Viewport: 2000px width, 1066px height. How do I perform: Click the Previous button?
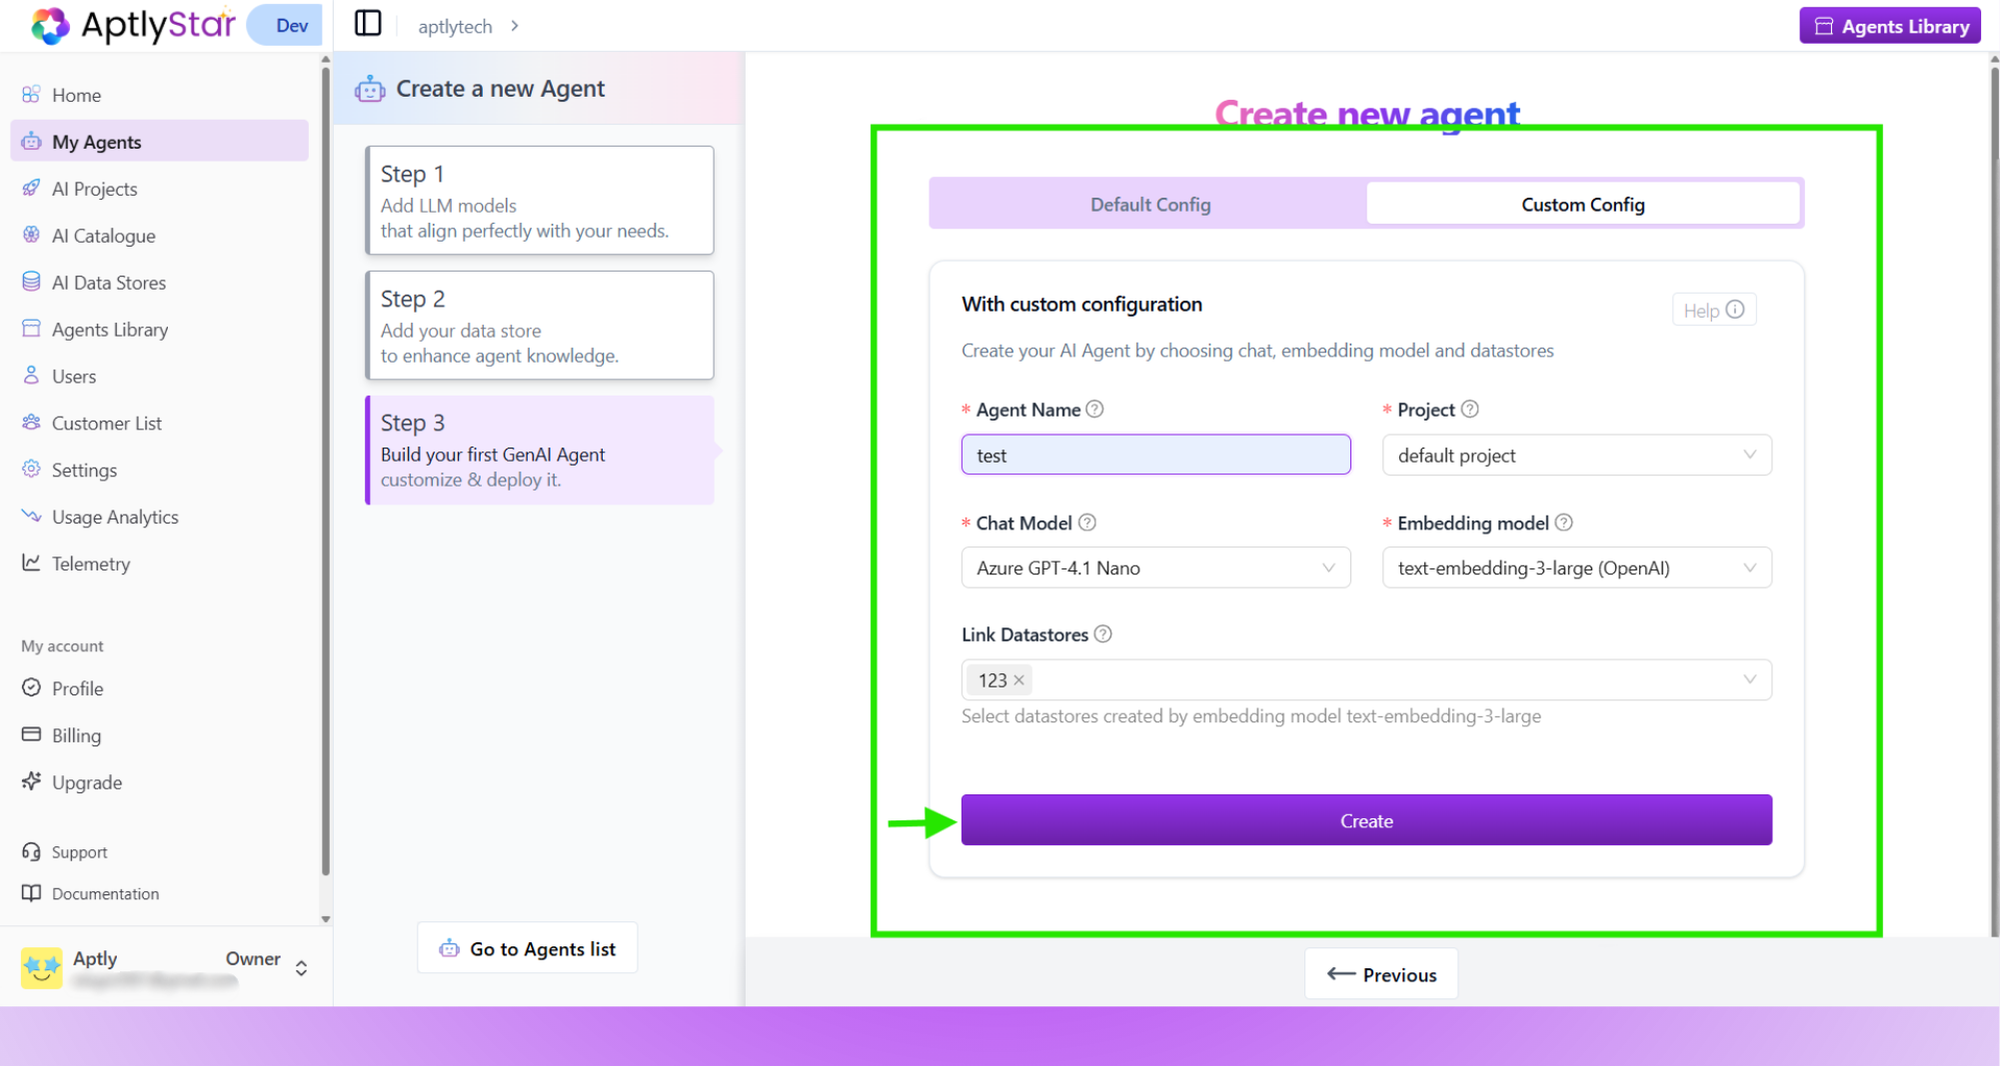1381,973
